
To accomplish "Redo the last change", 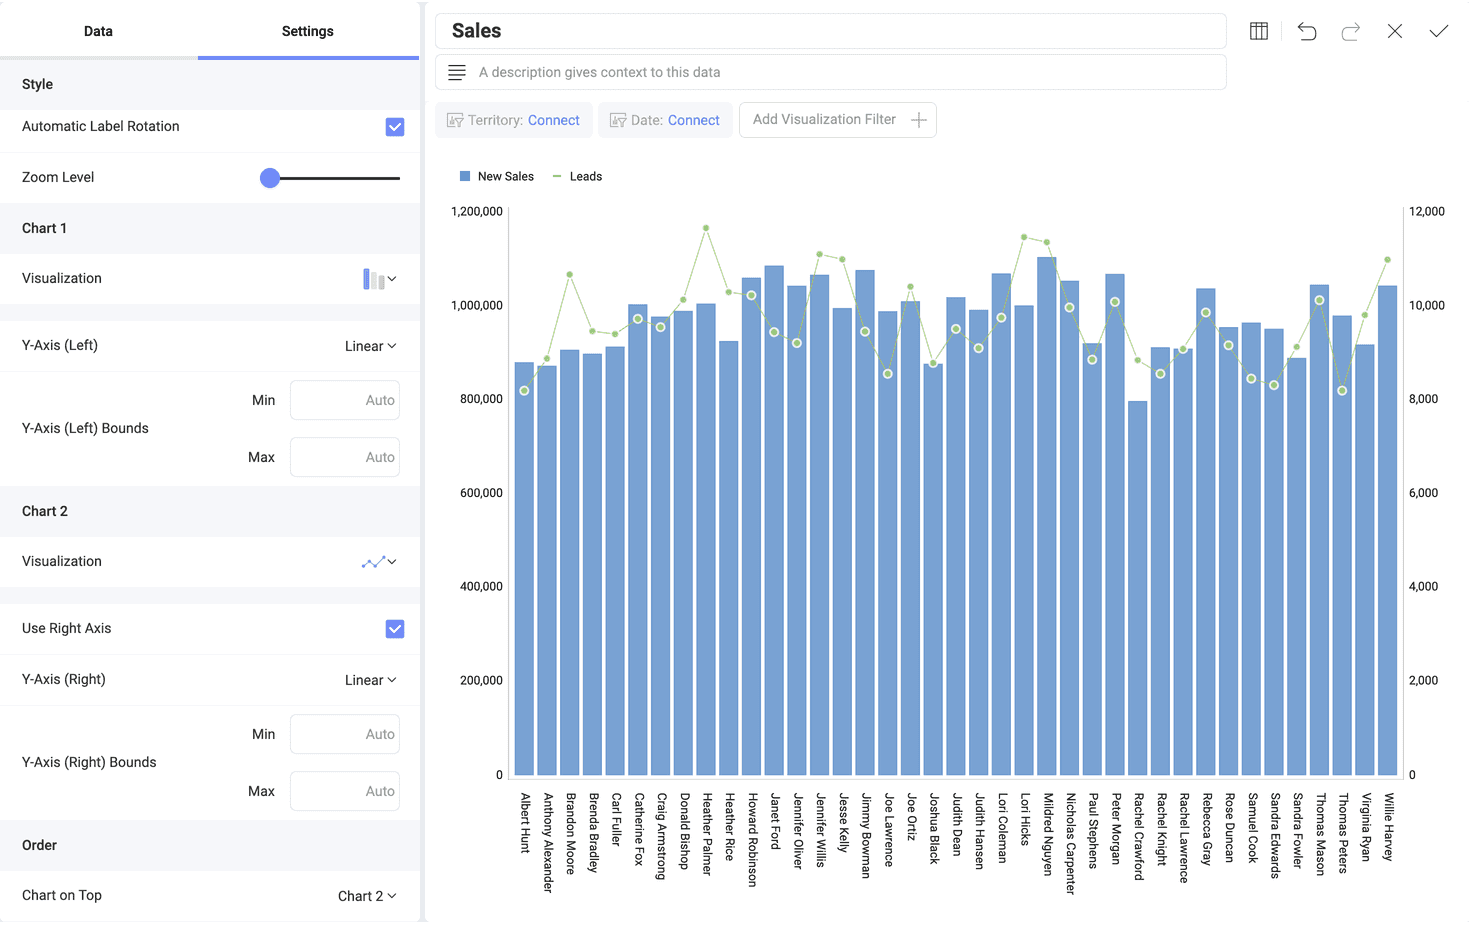I will pyautogui.click(x=1351, y=31).
